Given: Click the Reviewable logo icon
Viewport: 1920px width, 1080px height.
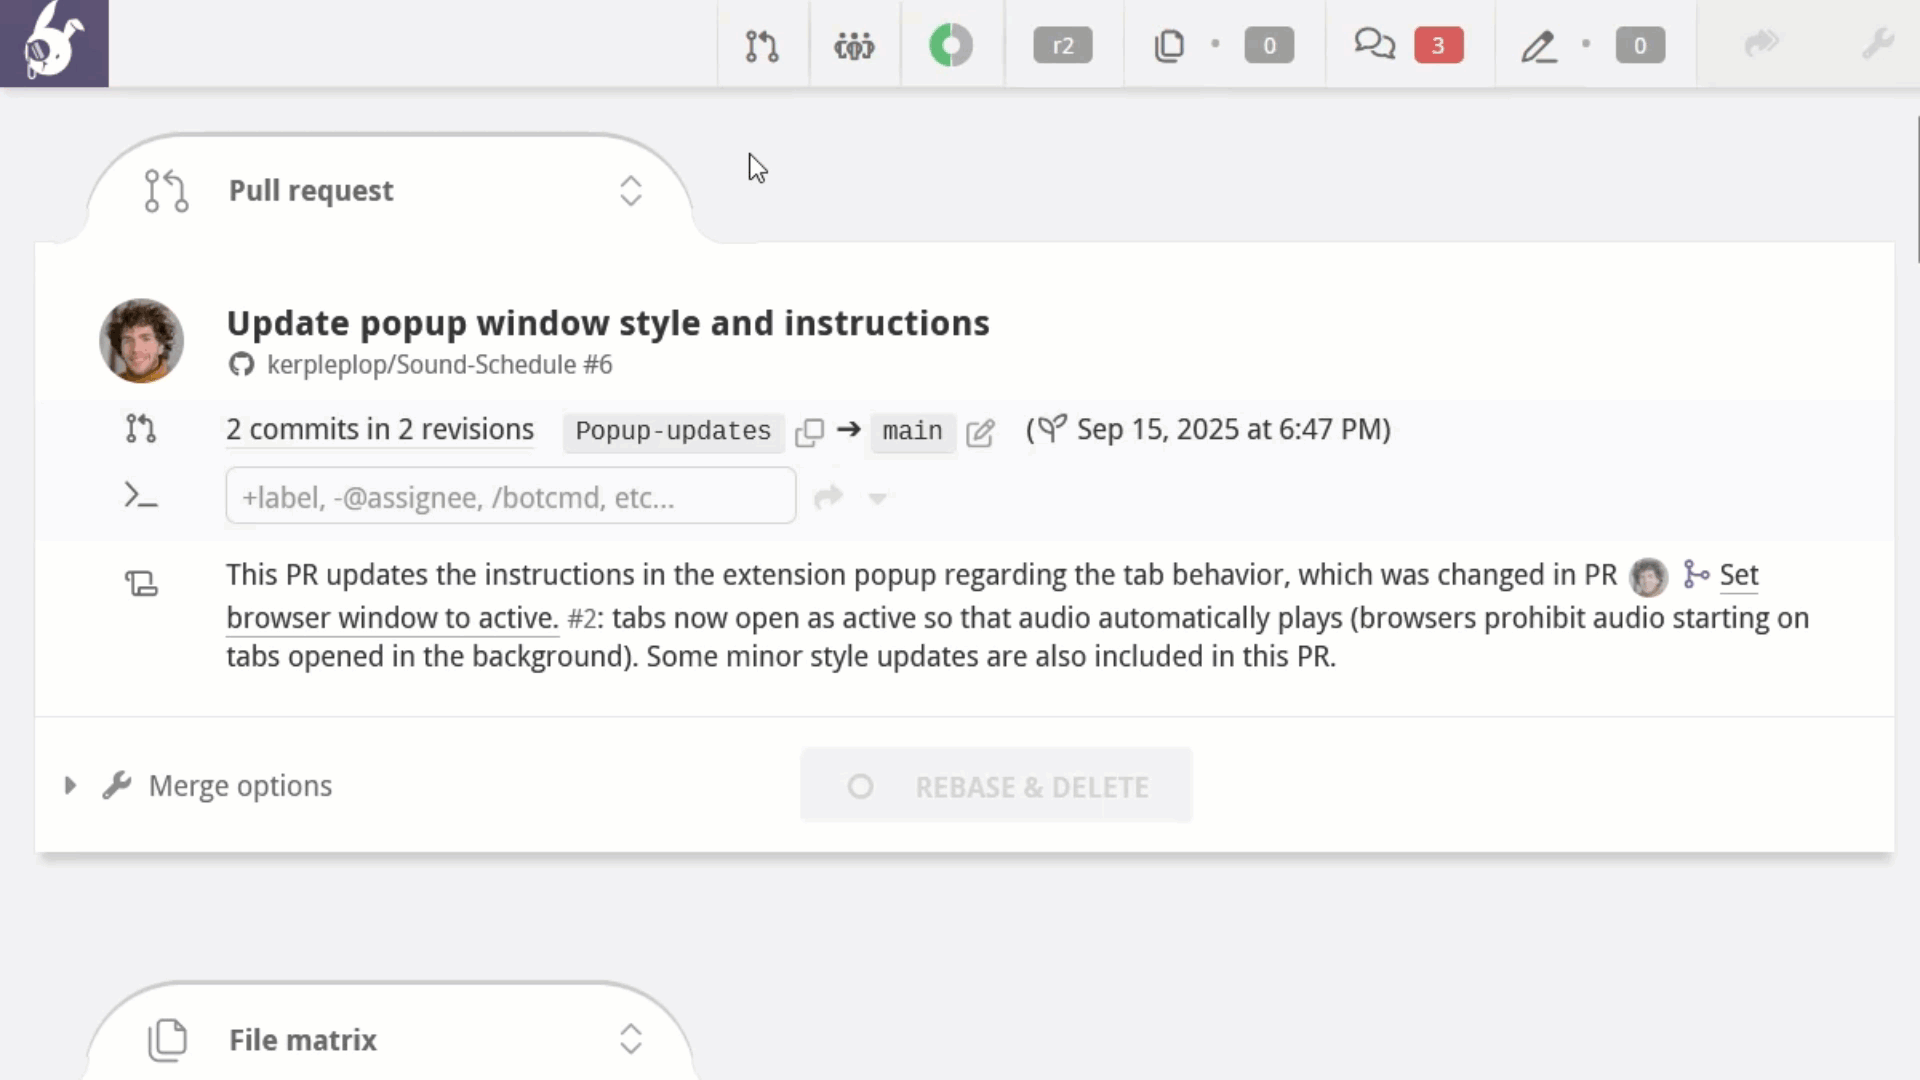Looking at the screenshot, I should tap(54, 43).
